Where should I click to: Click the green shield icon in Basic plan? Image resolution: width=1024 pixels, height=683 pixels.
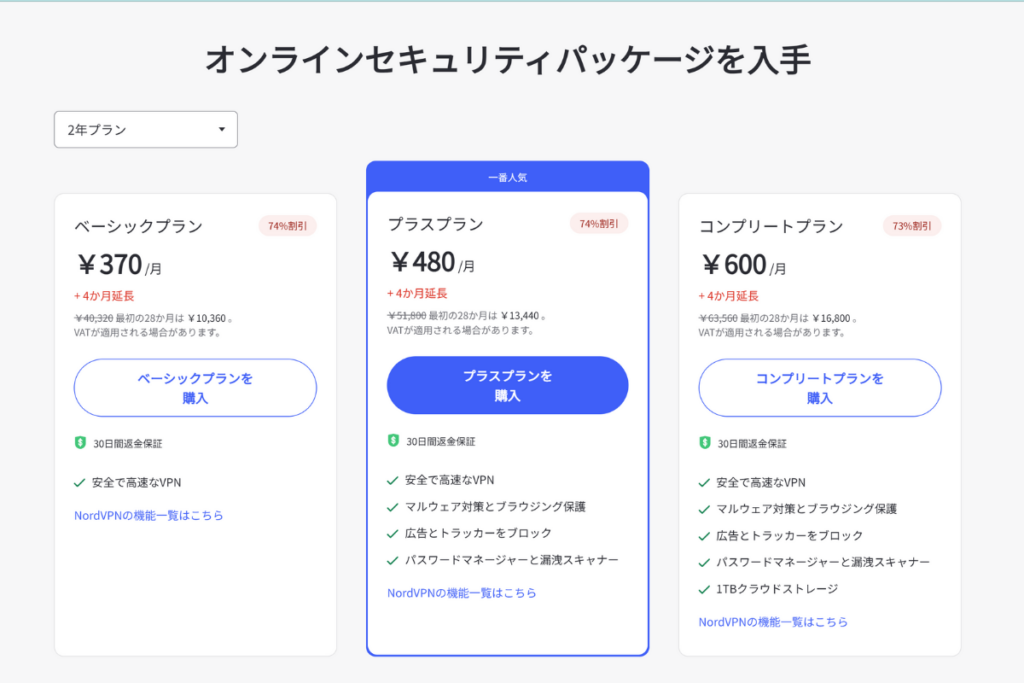(80, 442)
